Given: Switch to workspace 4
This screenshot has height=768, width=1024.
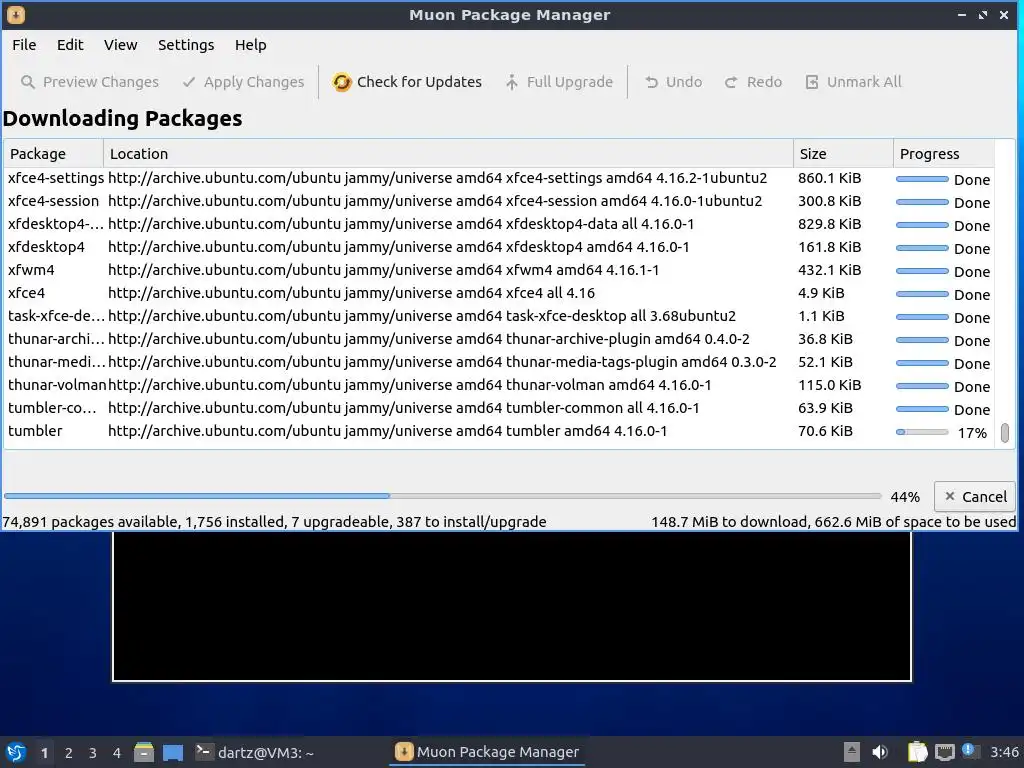Looking at the screenshot, I should tap(117, 753).
